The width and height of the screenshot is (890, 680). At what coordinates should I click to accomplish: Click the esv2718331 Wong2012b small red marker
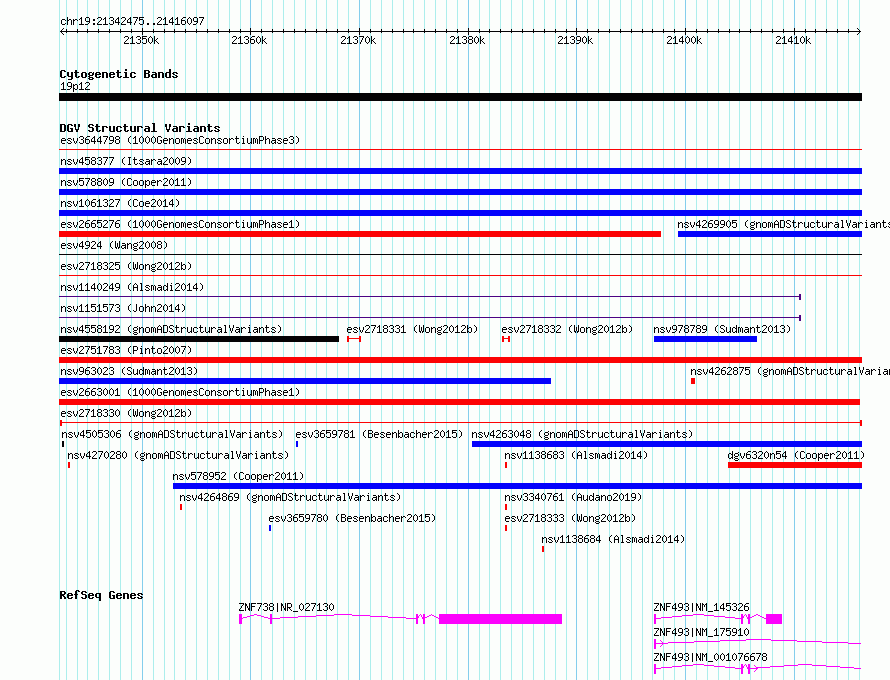pyautogui.click(x=354, y=339)
